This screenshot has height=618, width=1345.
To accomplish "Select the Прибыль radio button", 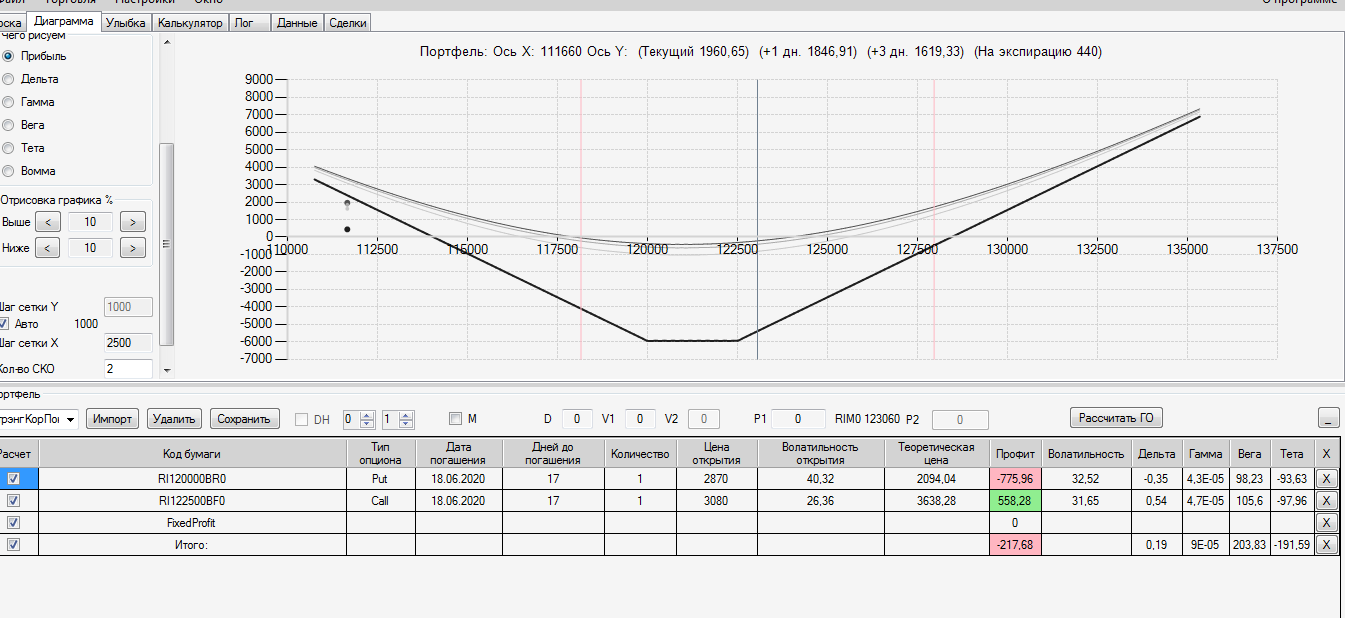I will pyautogui.click(x=8, y=56).
